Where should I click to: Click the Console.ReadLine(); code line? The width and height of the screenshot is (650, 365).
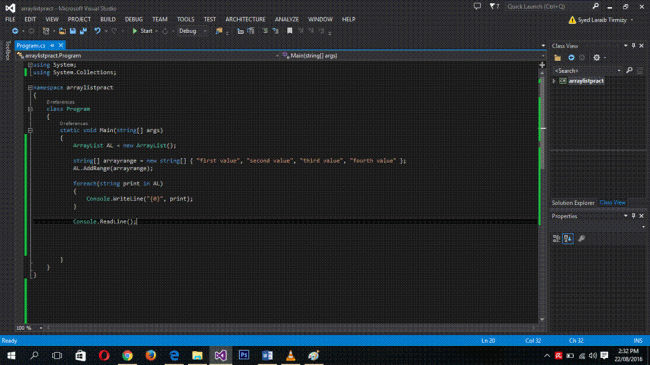(104, 222)
